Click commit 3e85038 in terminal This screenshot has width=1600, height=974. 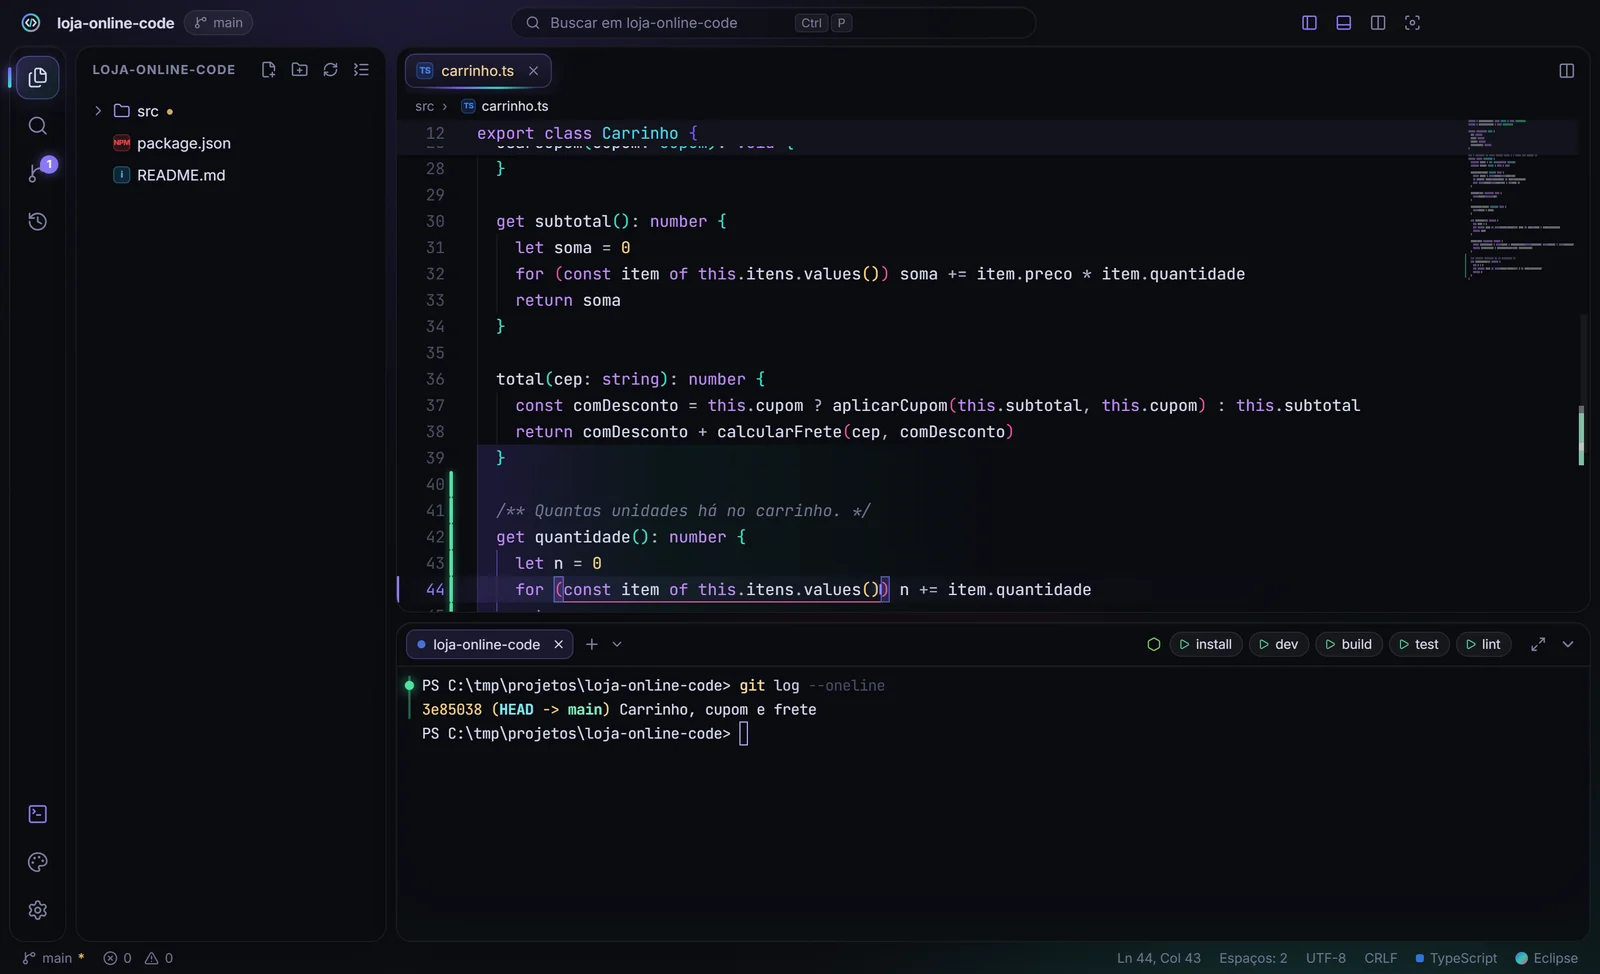coord(452,710)
